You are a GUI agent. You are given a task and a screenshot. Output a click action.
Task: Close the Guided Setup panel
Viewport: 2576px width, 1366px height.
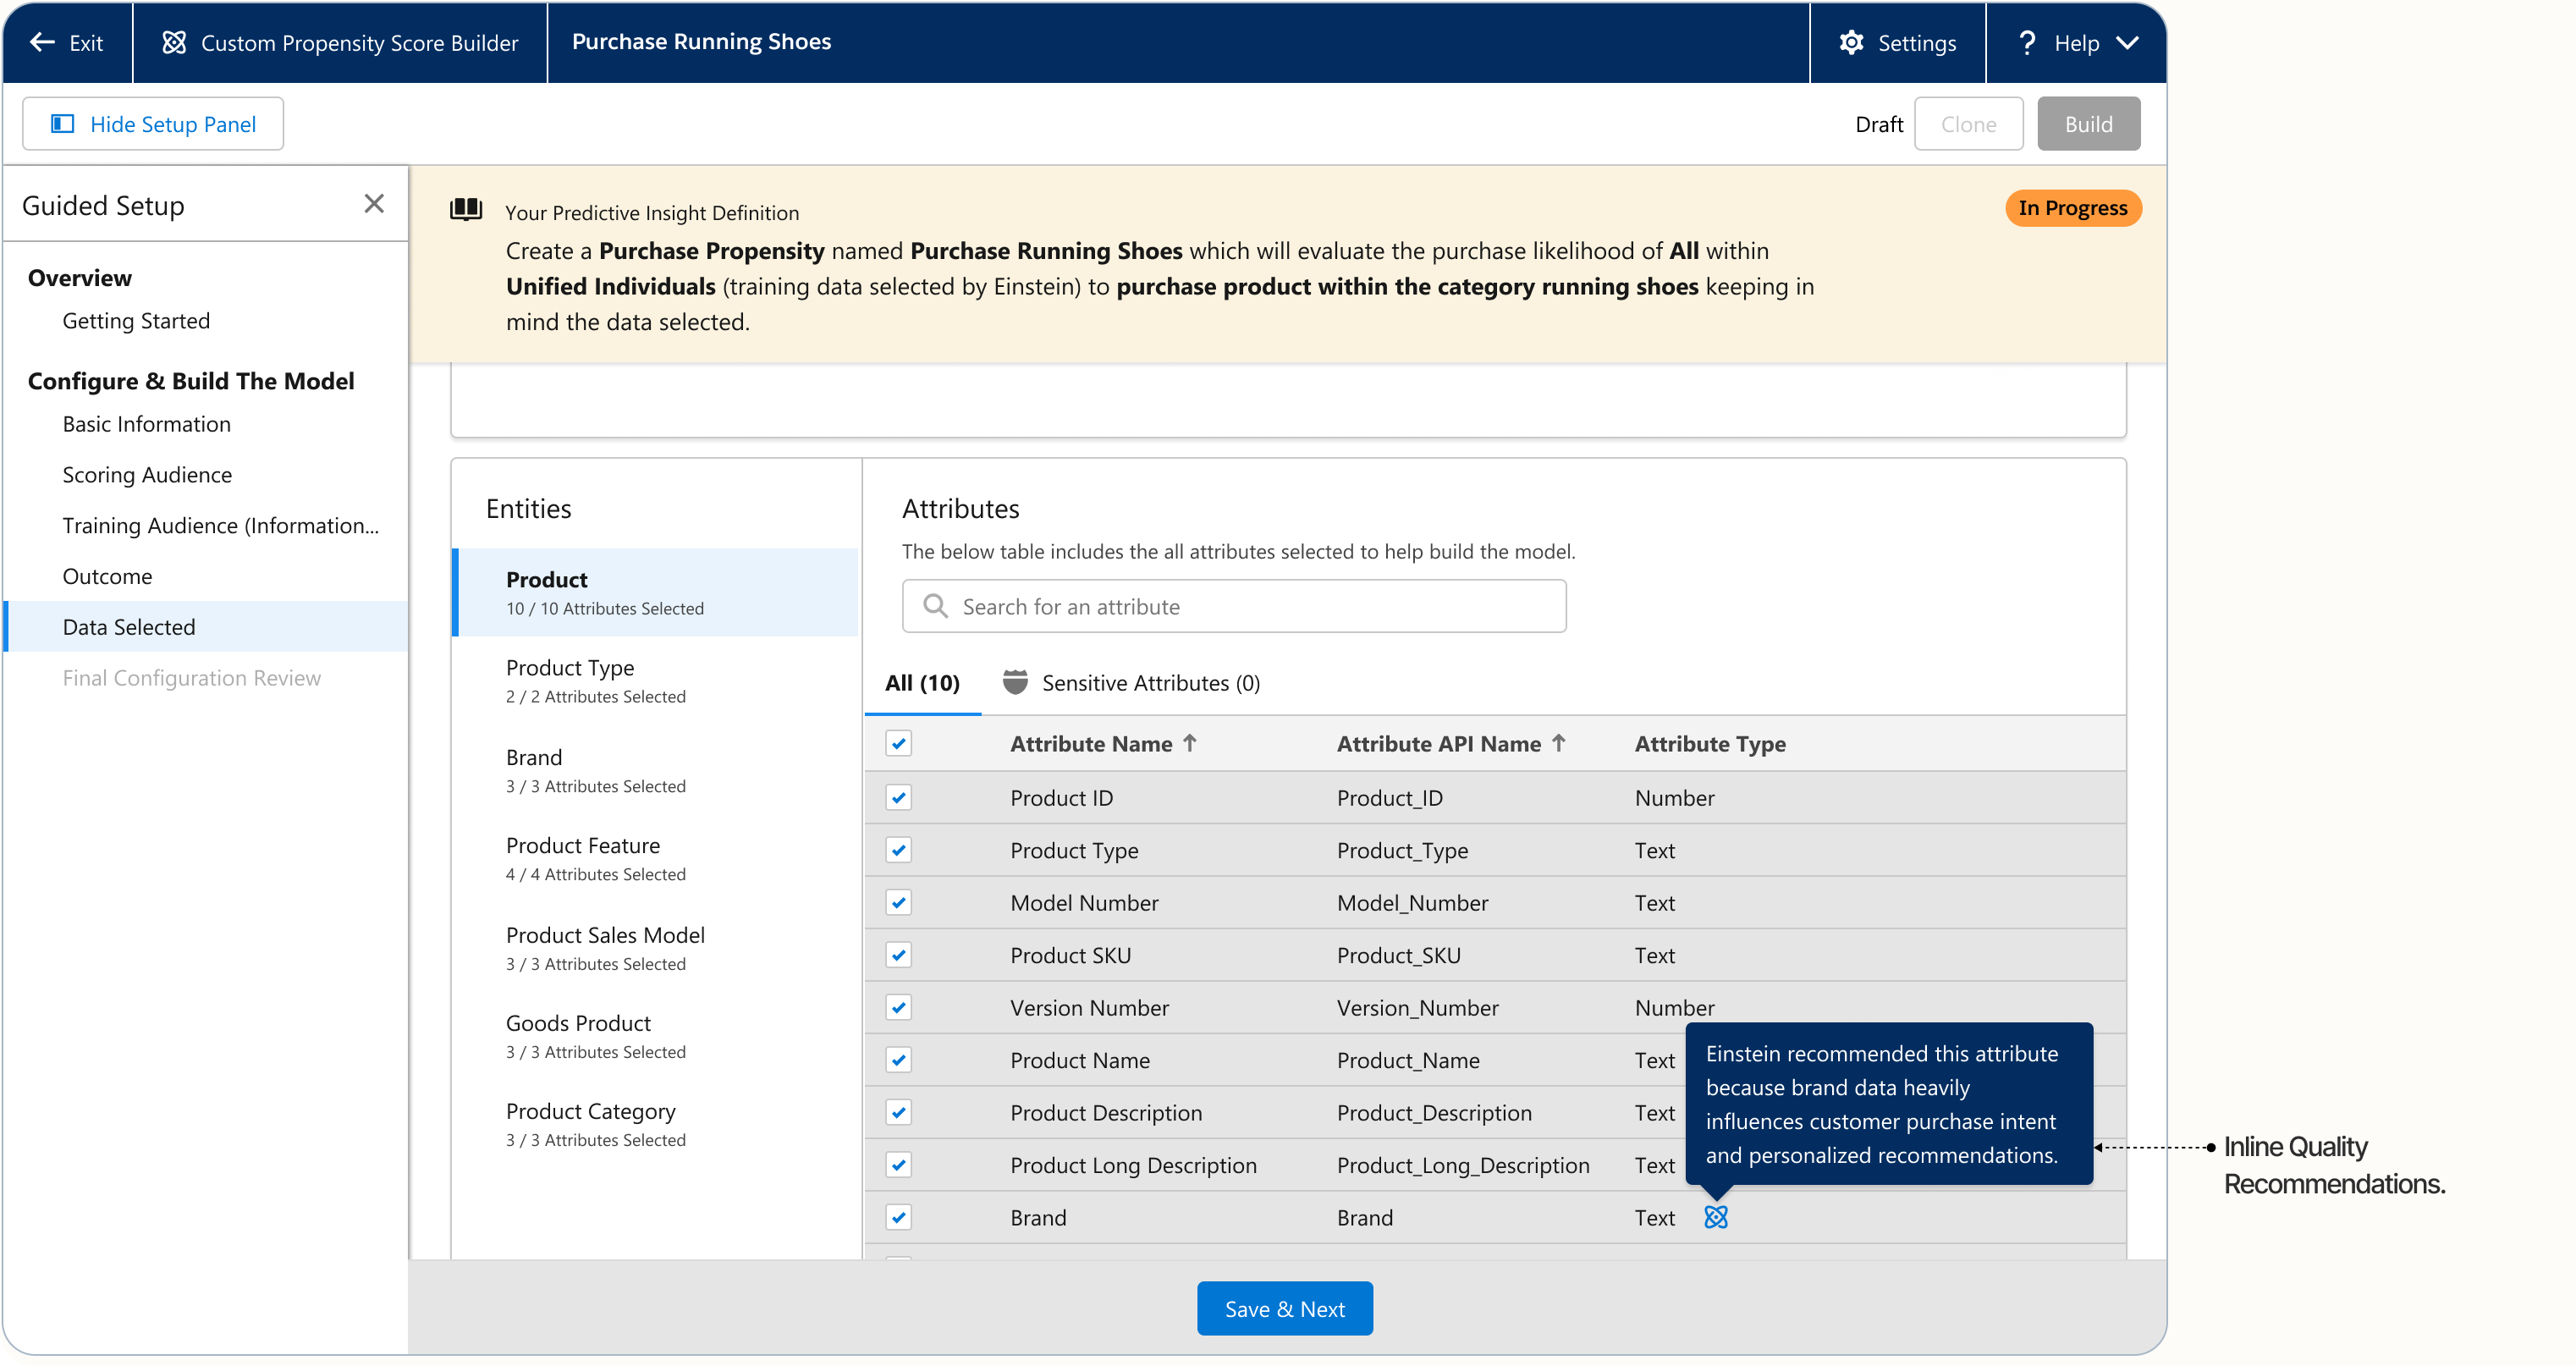374,204
